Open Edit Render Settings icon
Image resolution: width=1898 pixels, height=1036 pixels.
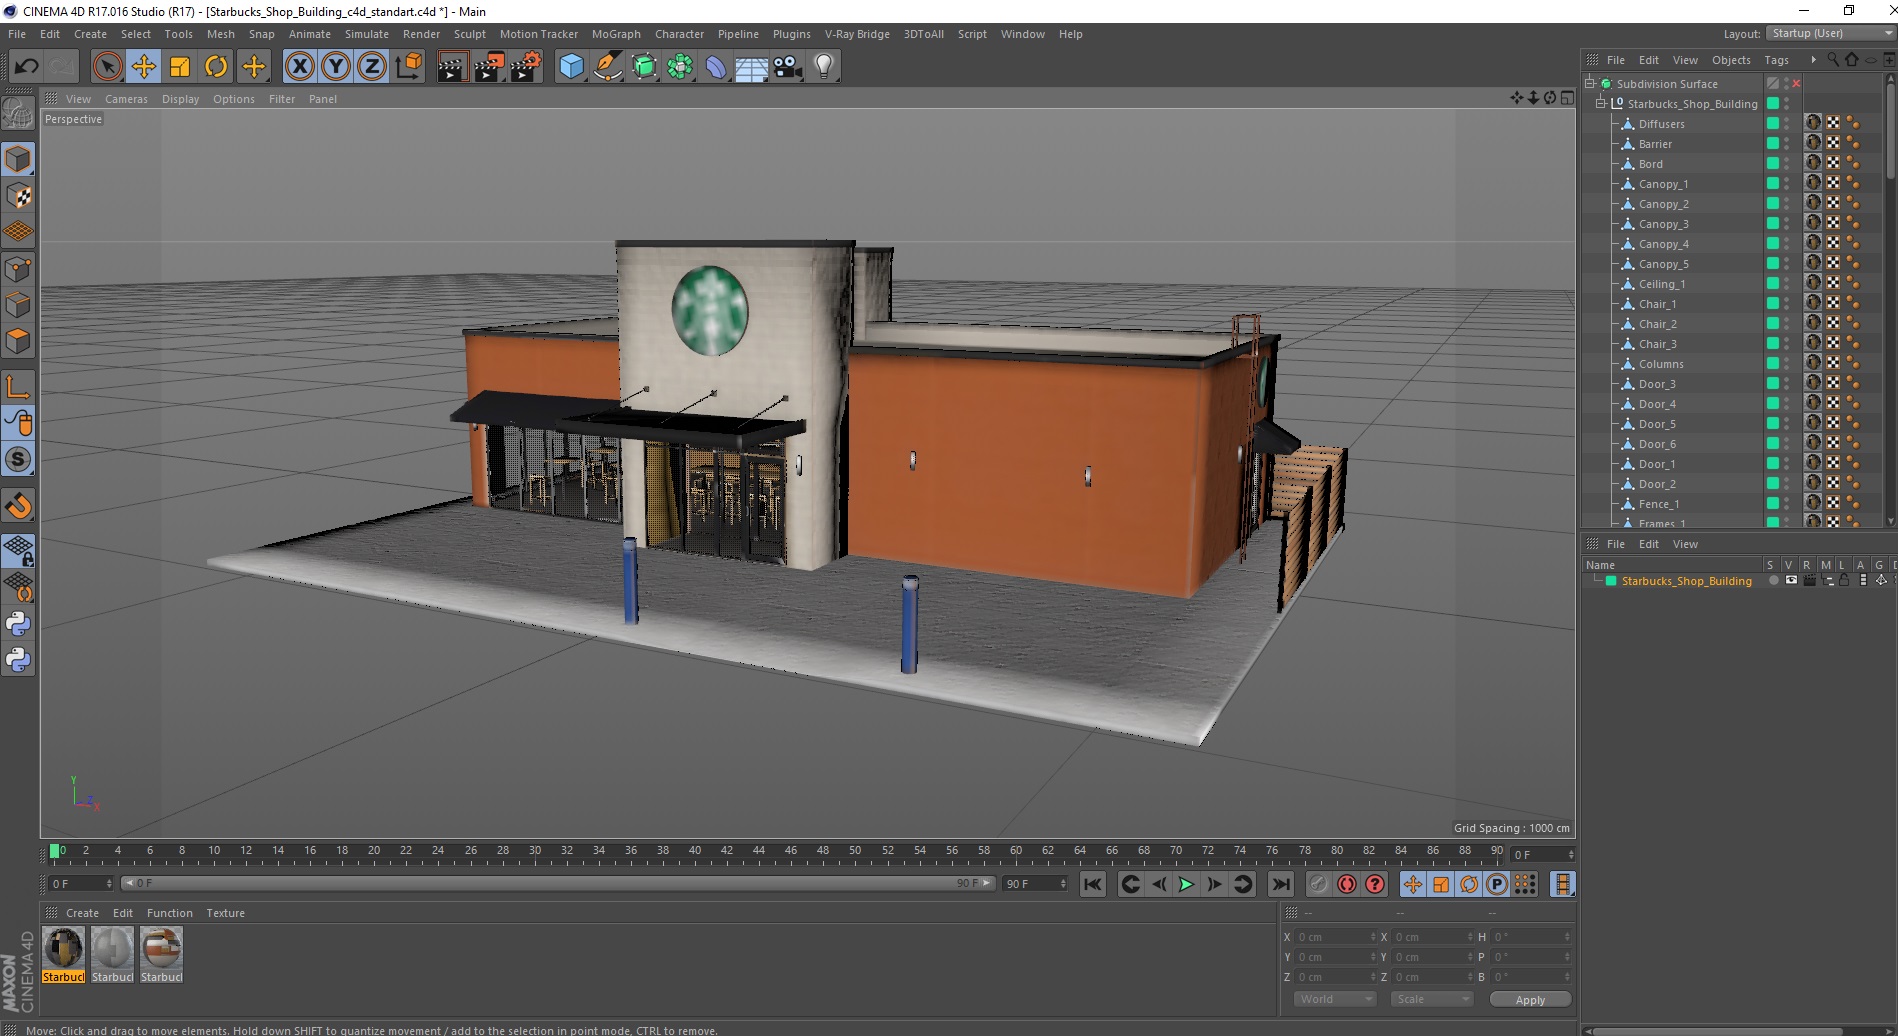(526, 67)
